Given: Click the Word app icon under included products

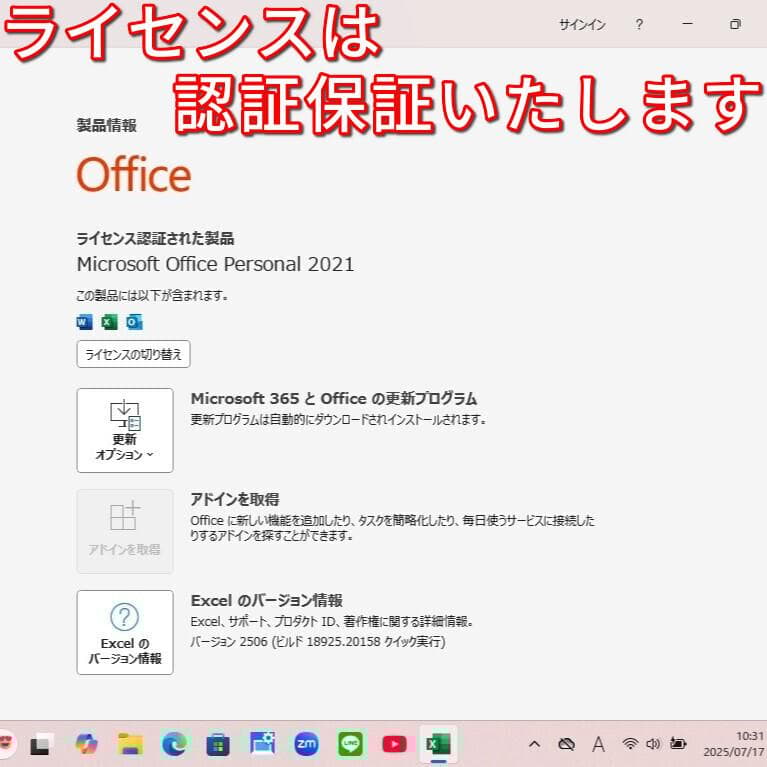Looking at the screenshot, I should [84, 322].
